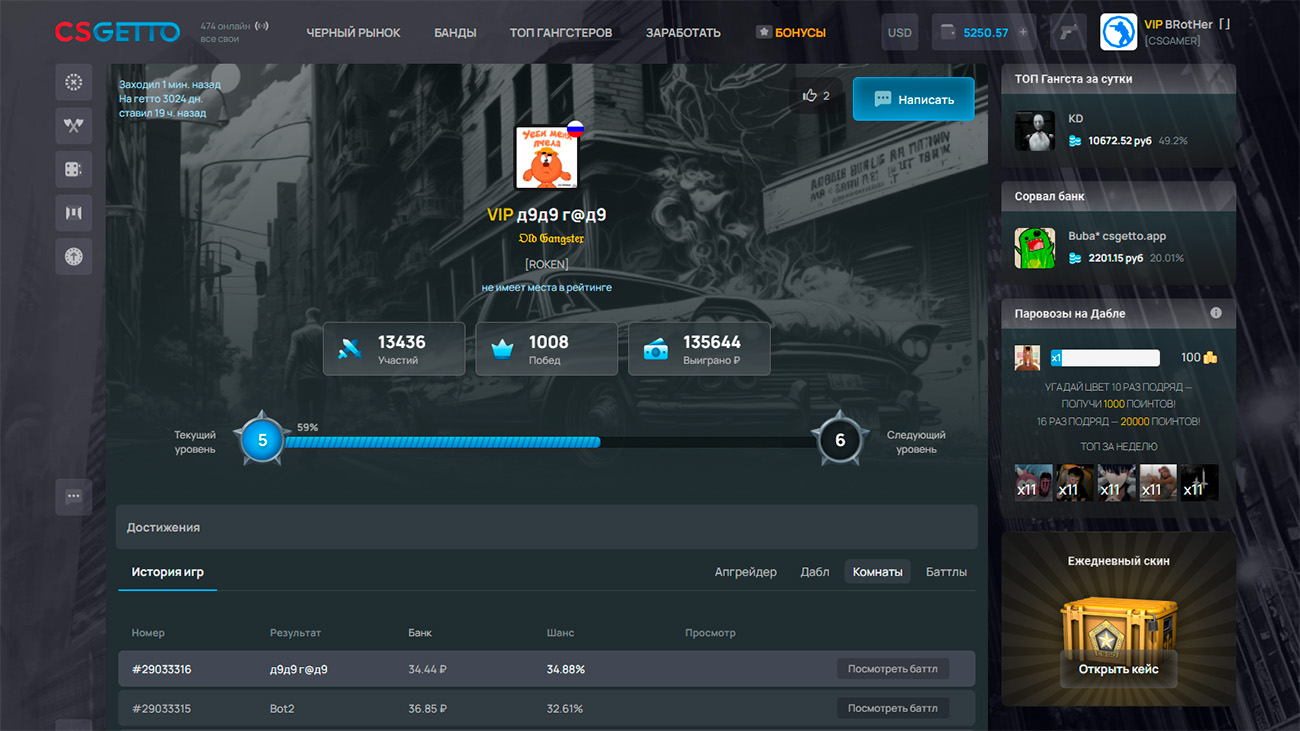Click the wallet icon beside 5250.57
Image resolution: width=1300 pixels, height=731 pixels.
948,32
